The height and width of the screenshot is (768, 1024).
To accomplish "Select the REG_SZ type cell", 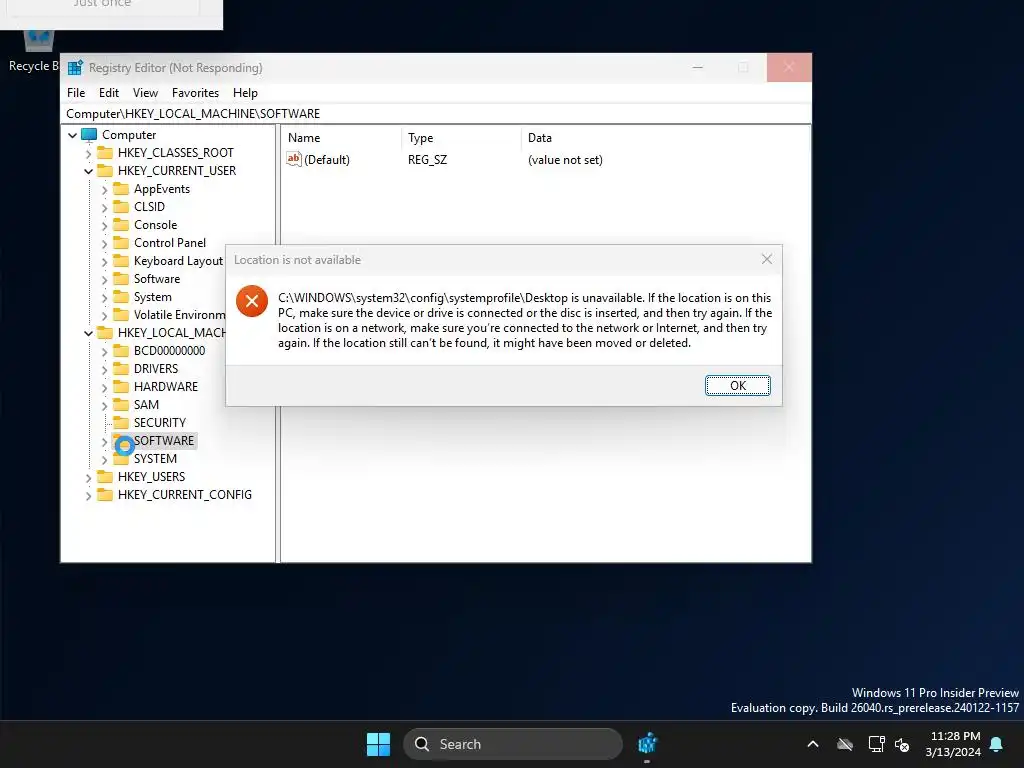I will 427,159.
